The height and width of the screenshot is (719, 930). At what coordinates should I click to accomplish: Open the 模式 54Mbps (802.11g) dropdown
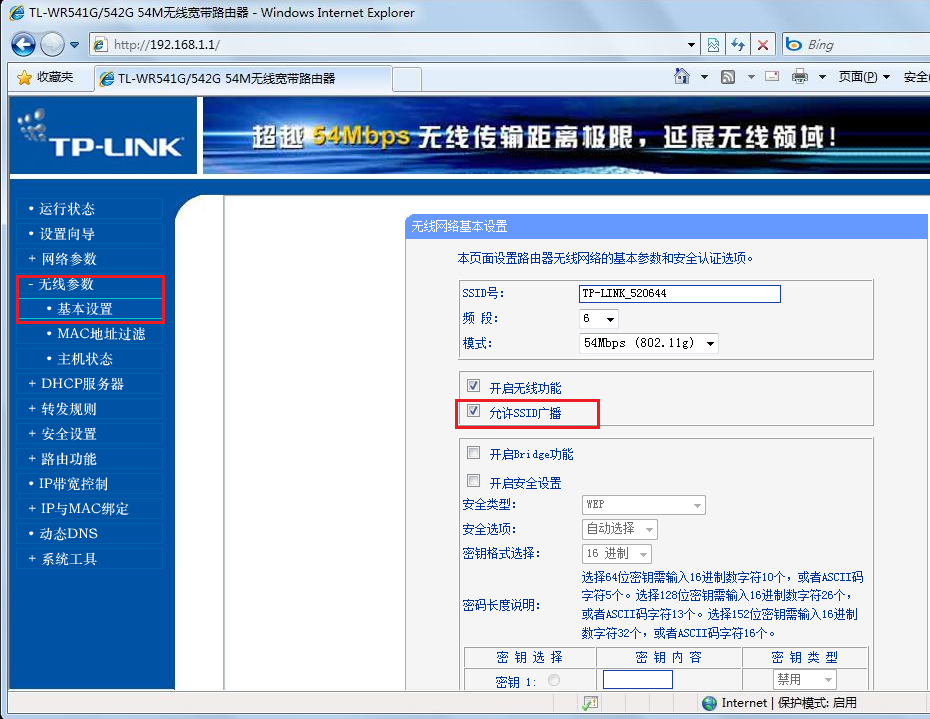650,343
